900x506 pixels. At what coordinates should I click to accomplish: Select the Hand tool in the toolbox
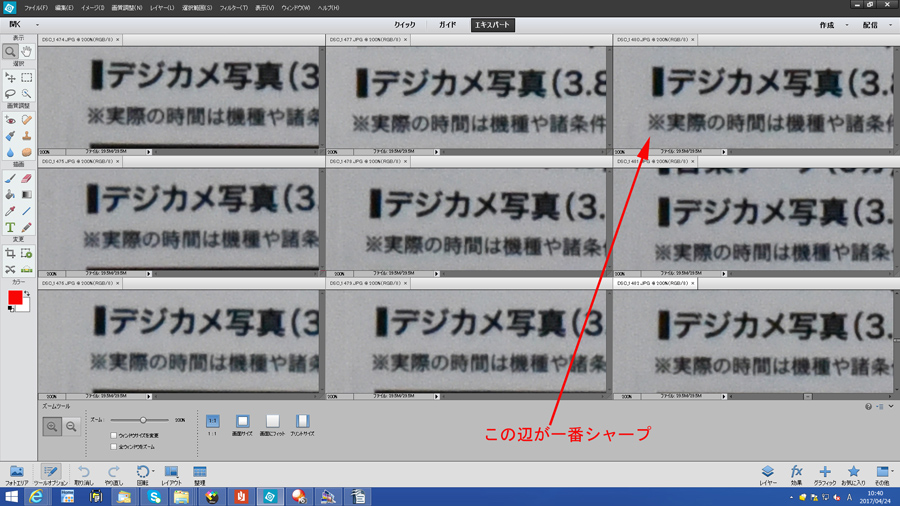pos(27,51)
